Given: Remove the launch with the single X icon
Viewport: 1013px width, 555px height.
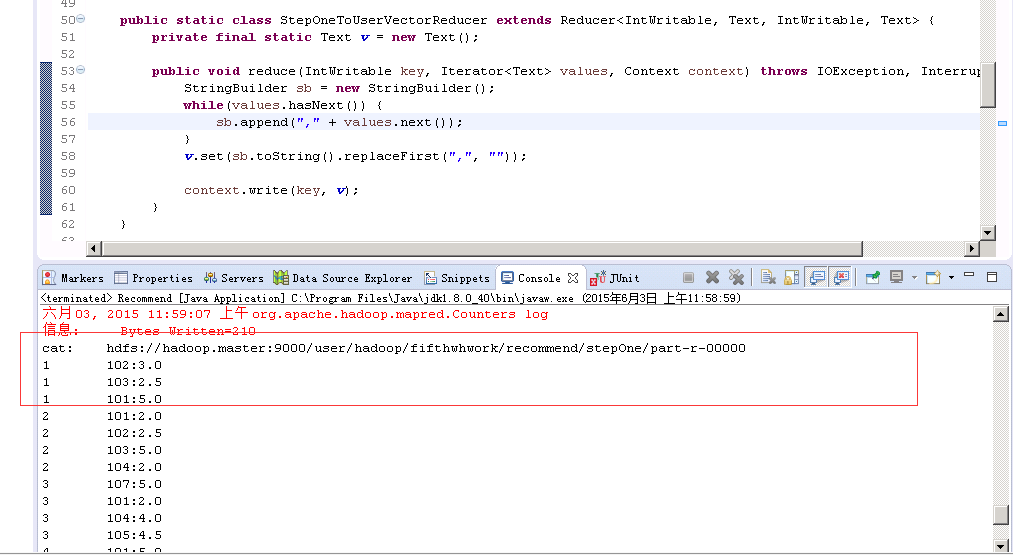Looking at the screenshot, I should click(x=713, y=278).
